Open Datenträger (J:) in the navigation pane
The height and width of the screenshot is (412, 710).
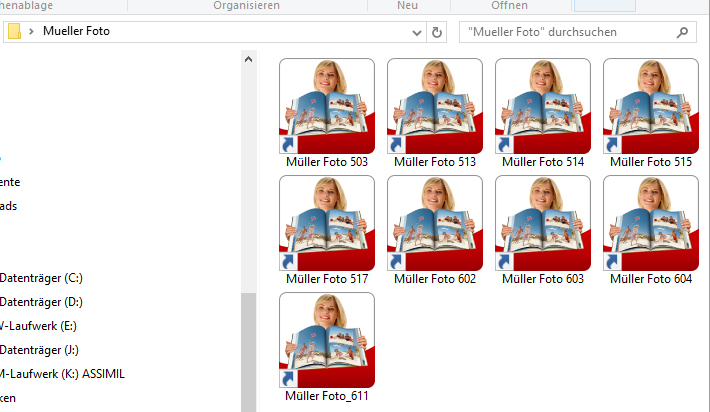[39, 350]
